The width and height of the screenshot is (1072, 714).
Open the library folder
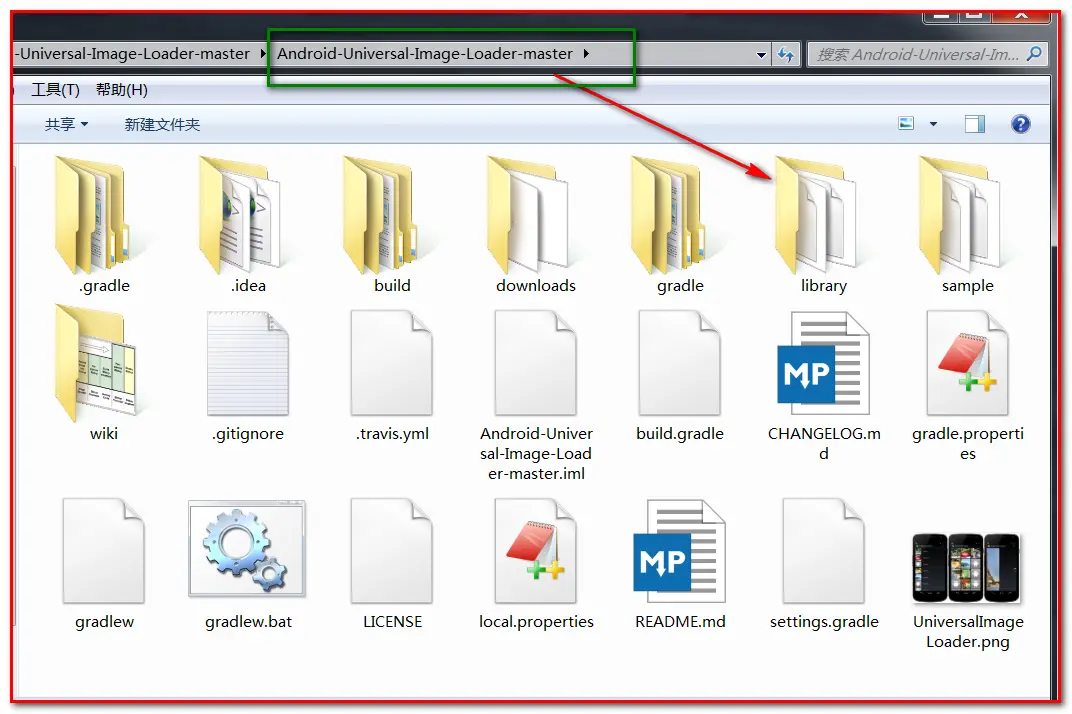click(x=816, y=215)
